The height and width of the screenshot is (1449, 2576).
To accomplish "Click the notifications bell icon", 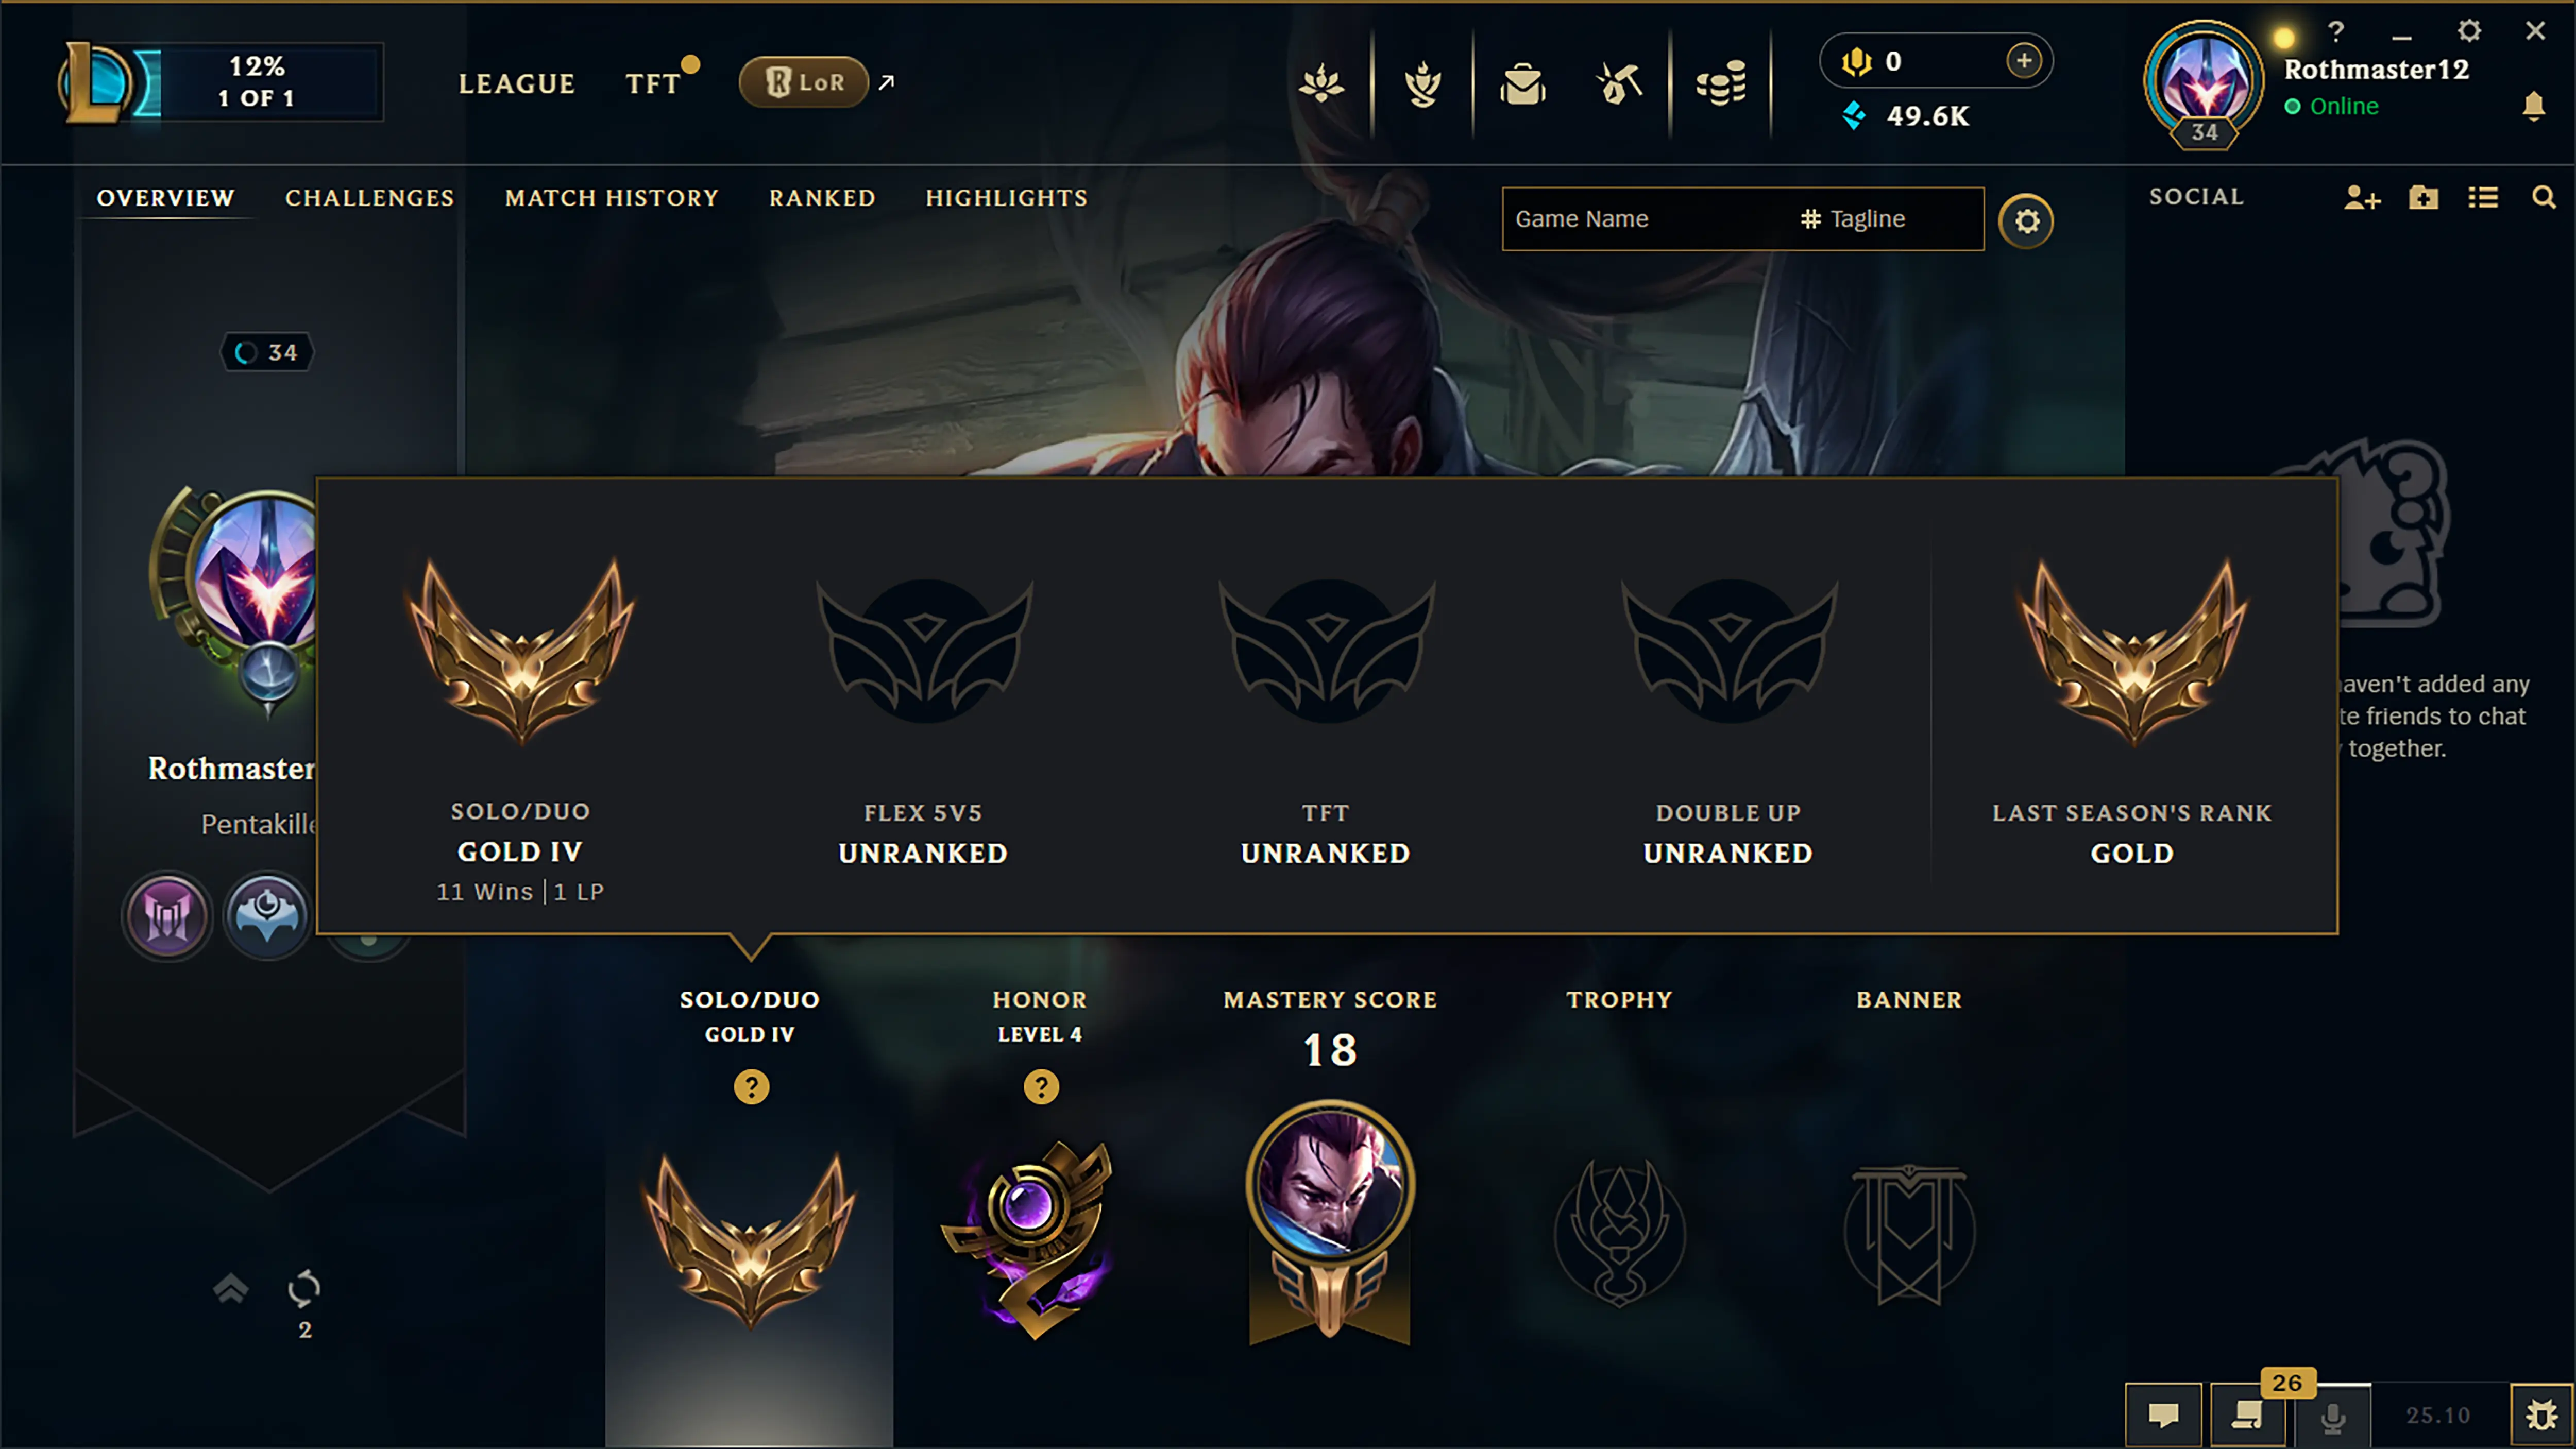I will coord(2533,106).
